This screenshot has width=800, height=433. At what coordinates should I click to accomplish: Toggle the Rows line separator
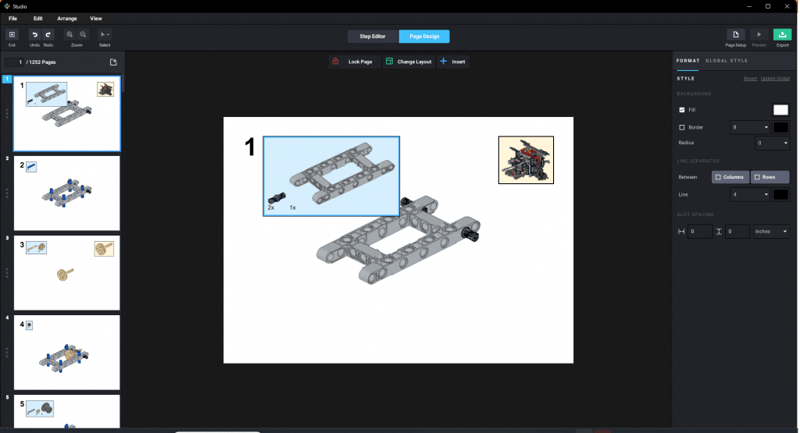point(770,177)
